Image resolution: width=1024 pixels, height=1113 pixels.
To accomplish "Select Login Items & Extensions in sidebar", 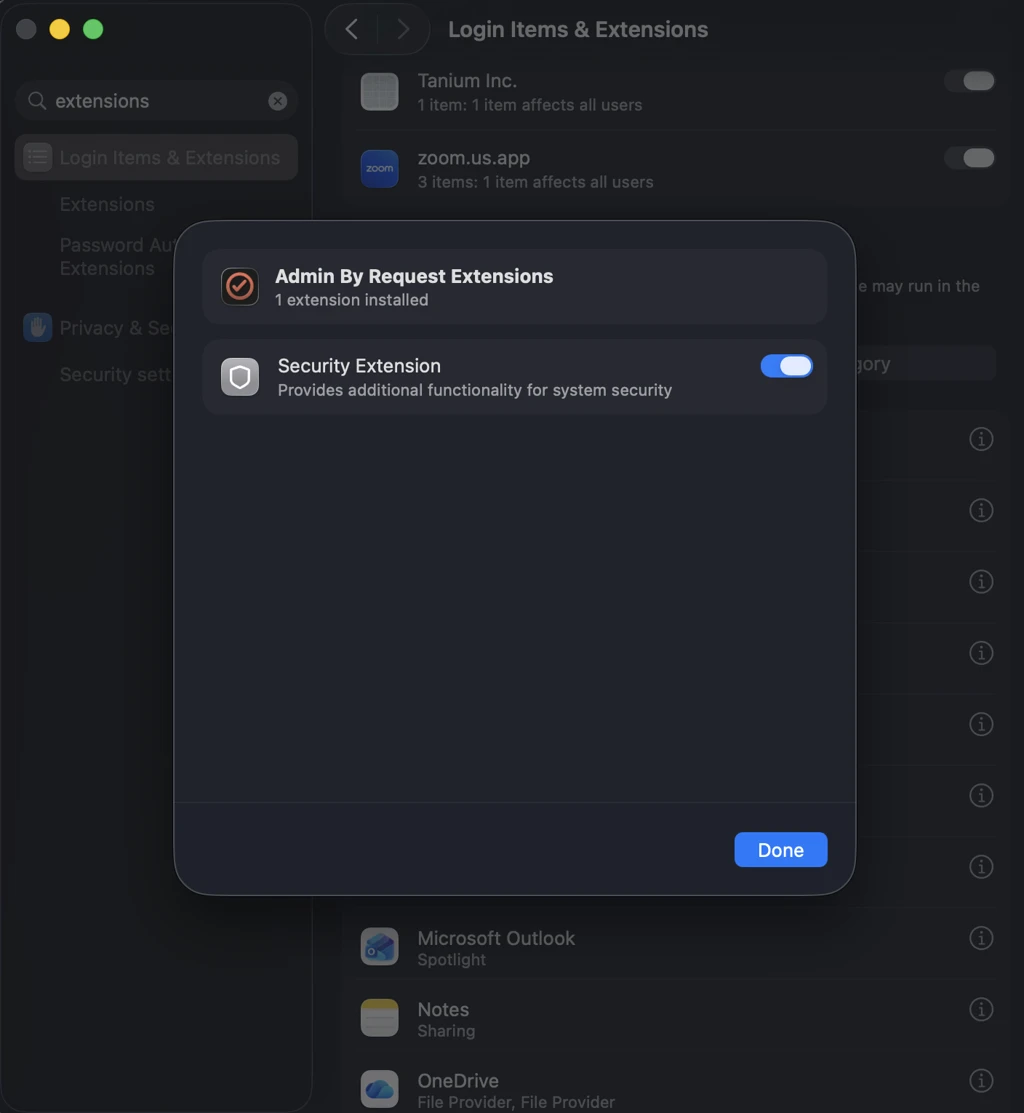I will (156, 158).
